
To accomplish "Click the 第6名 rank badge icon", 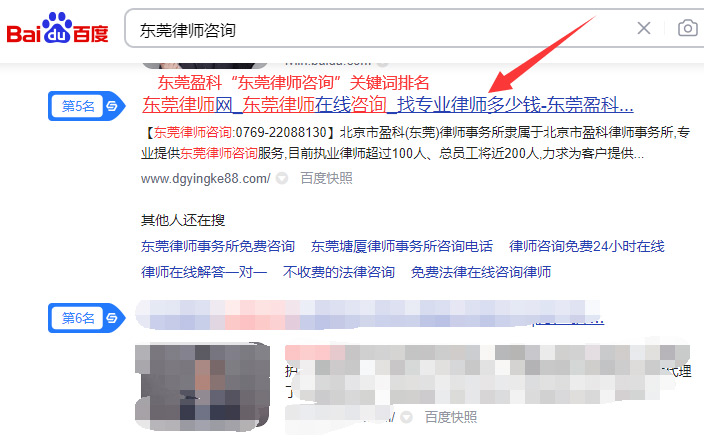I will [87, 318].
